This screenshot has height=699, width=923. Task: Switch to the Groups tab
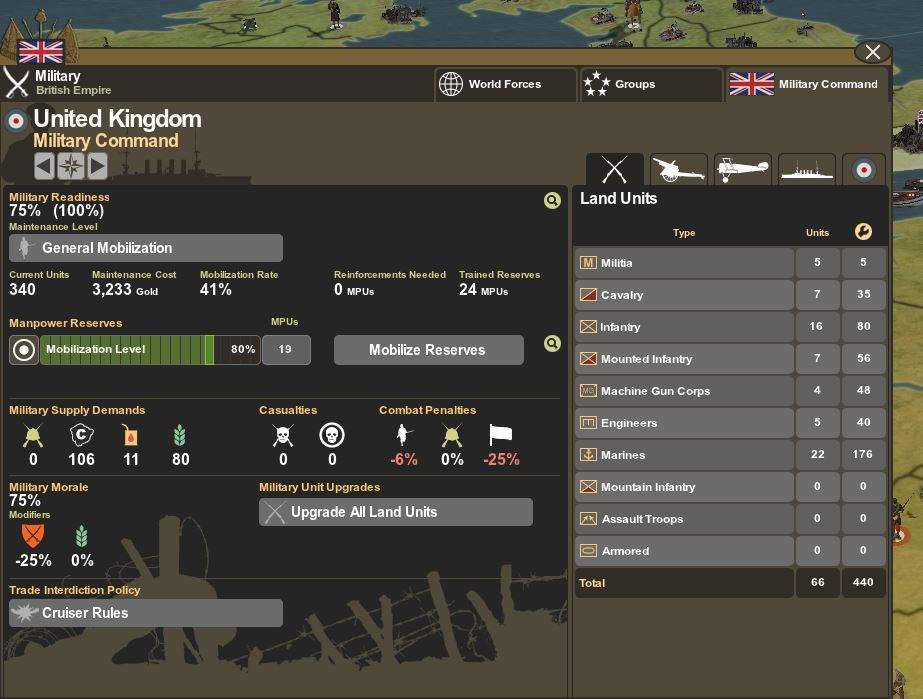(x=651, y=84)
